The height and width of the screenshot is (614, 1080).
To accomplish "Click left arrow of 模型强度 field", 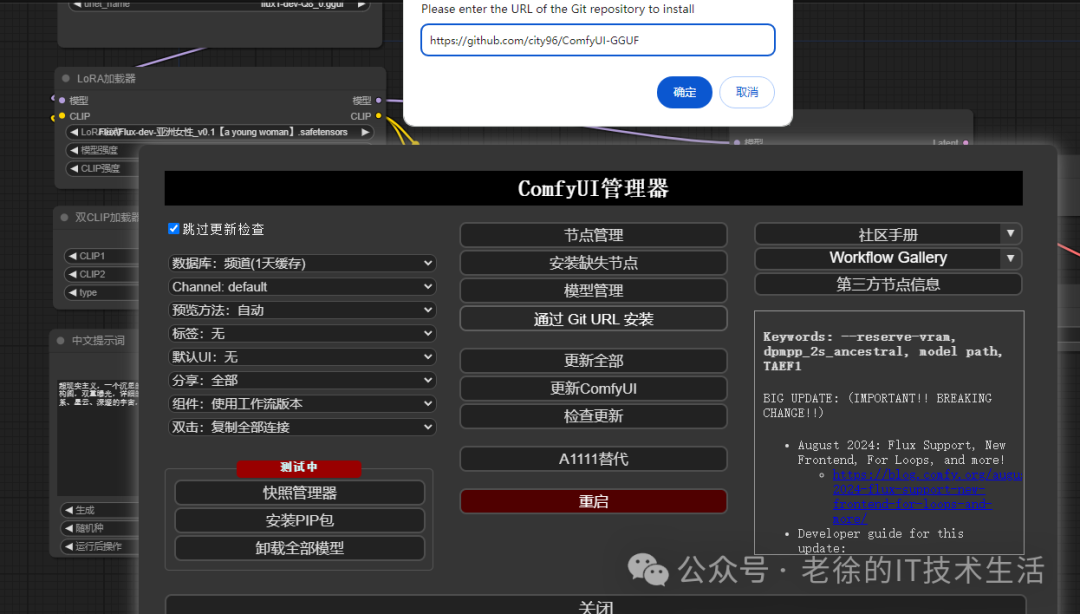I will (74, 150).
